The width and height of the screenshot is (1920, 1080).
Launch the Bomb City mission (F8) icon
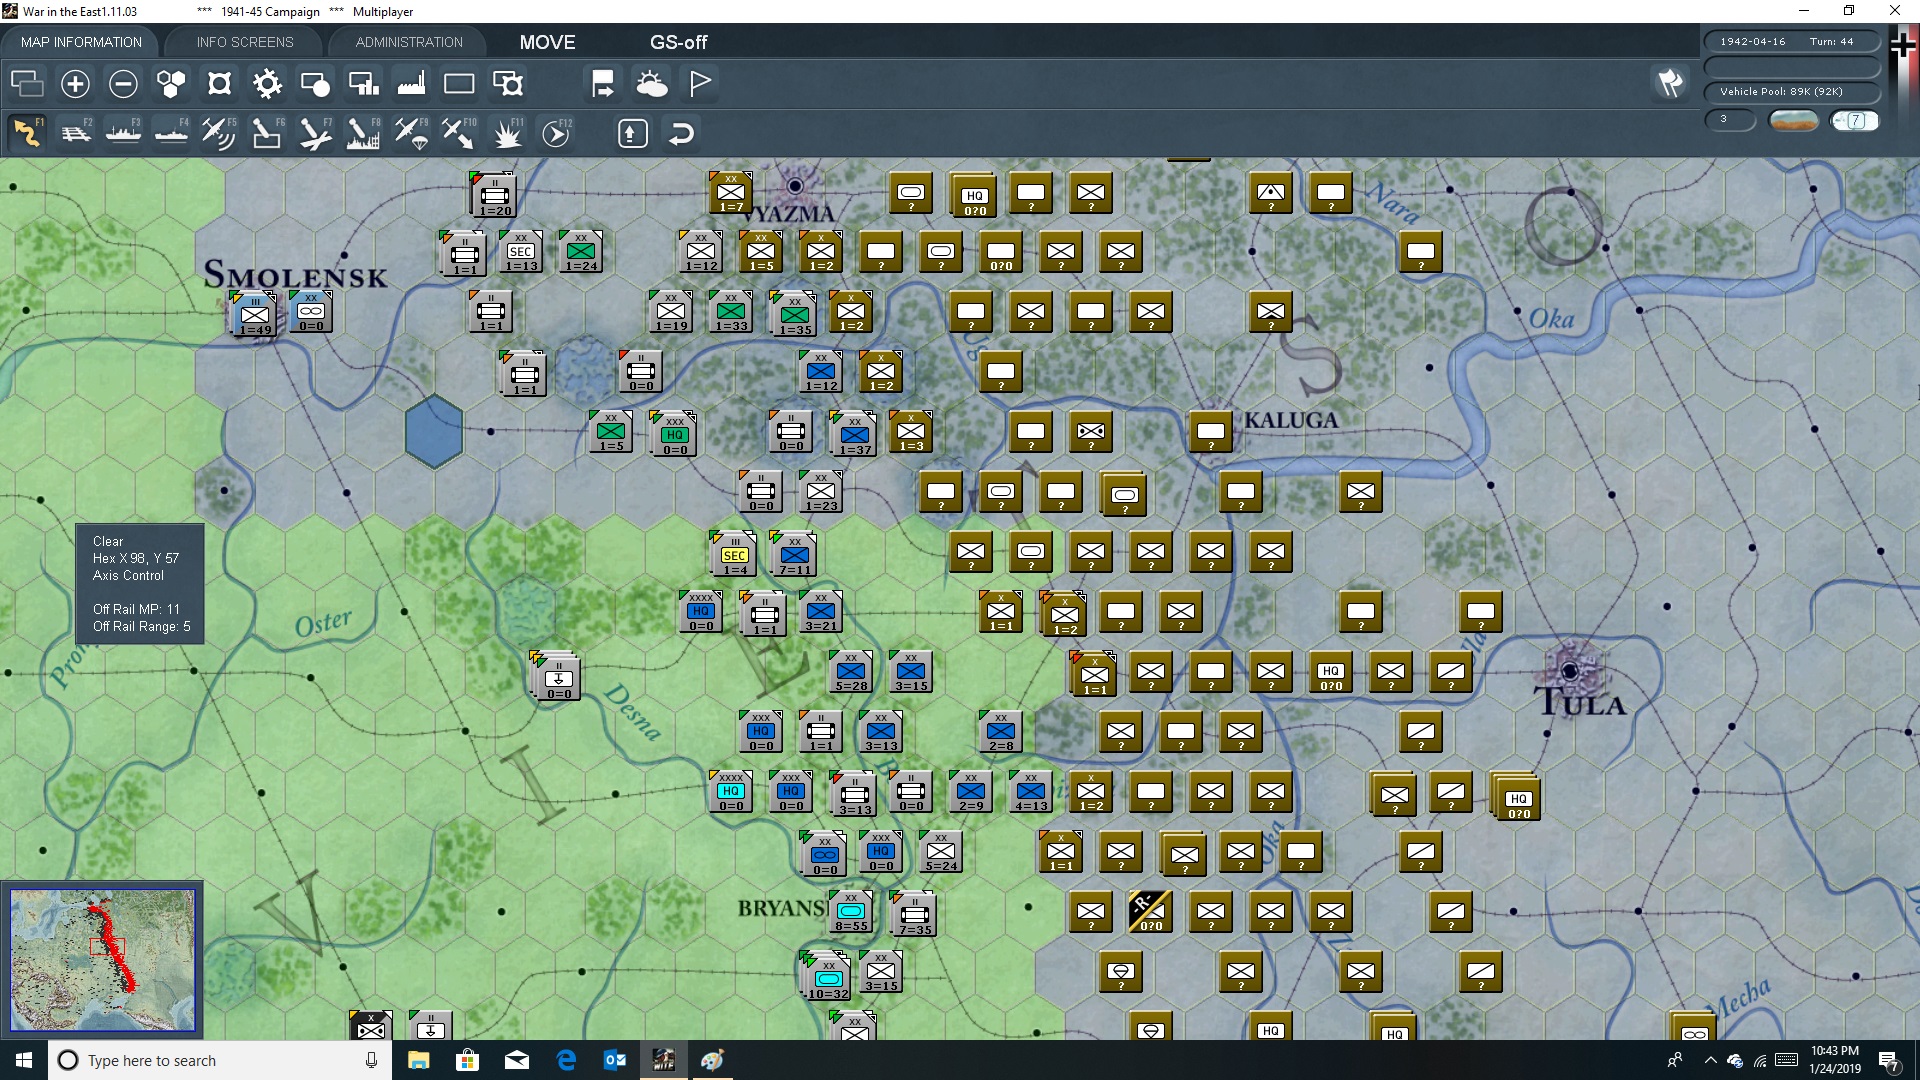[x=362, y=132]
